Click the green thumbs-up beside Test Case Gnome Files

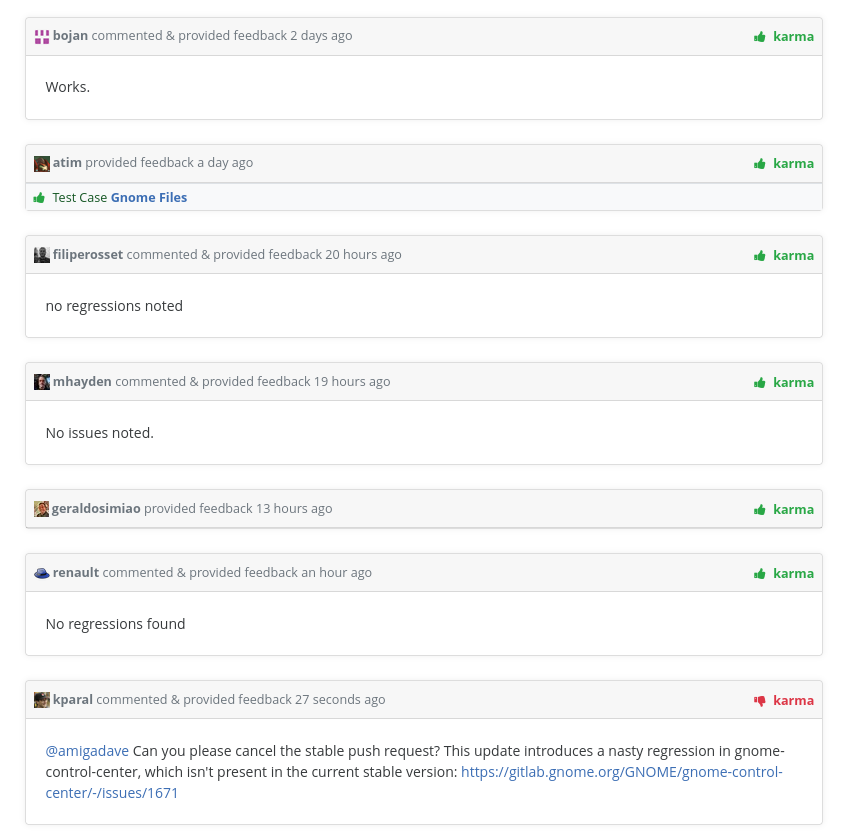(x=40, y=197)
